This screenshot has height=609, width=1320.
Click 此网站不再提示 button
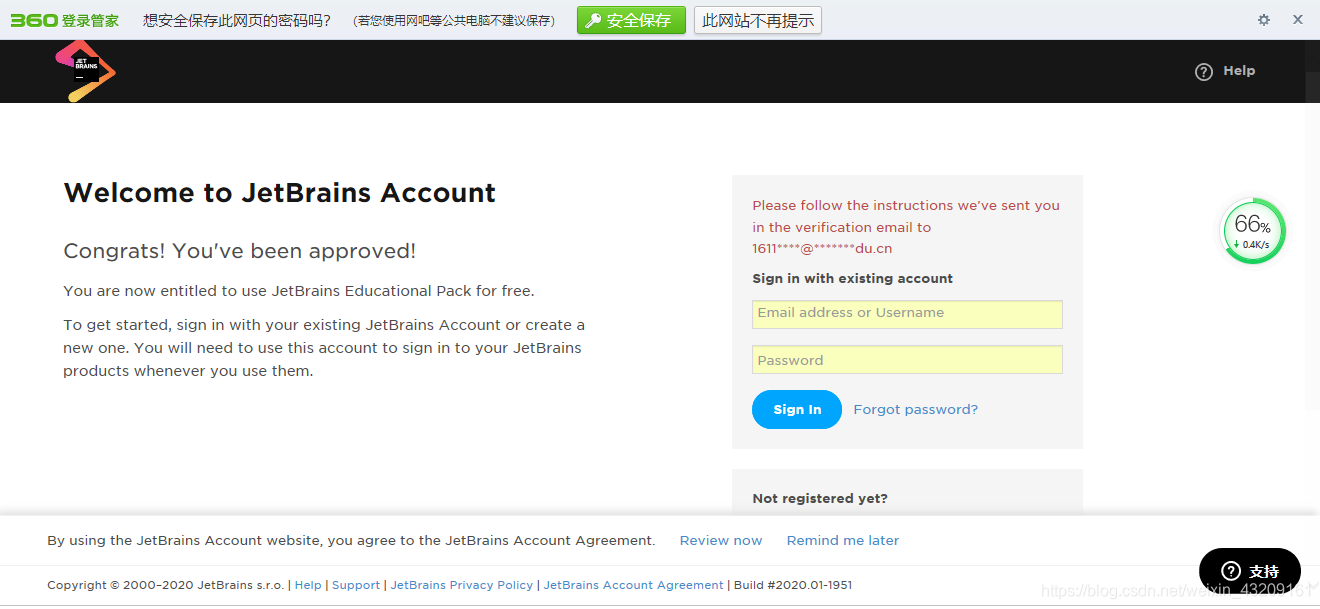click(758, 20)
